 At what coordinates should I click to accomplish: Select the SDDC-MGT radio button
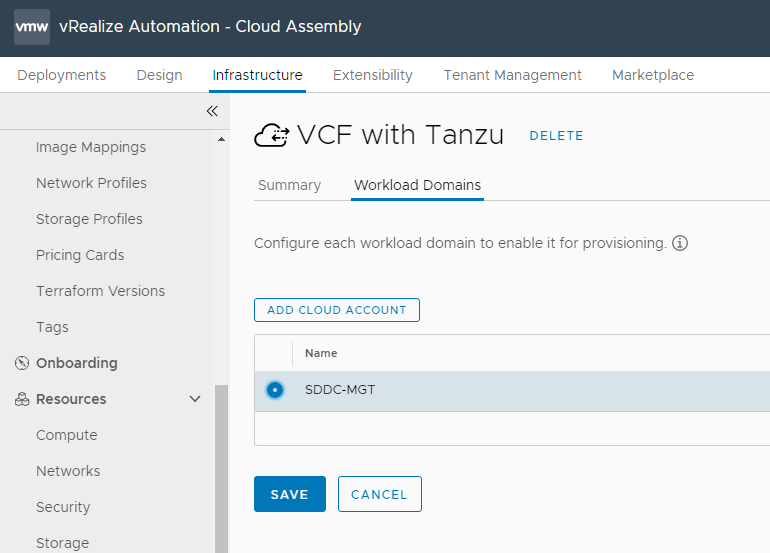point(275,390)
